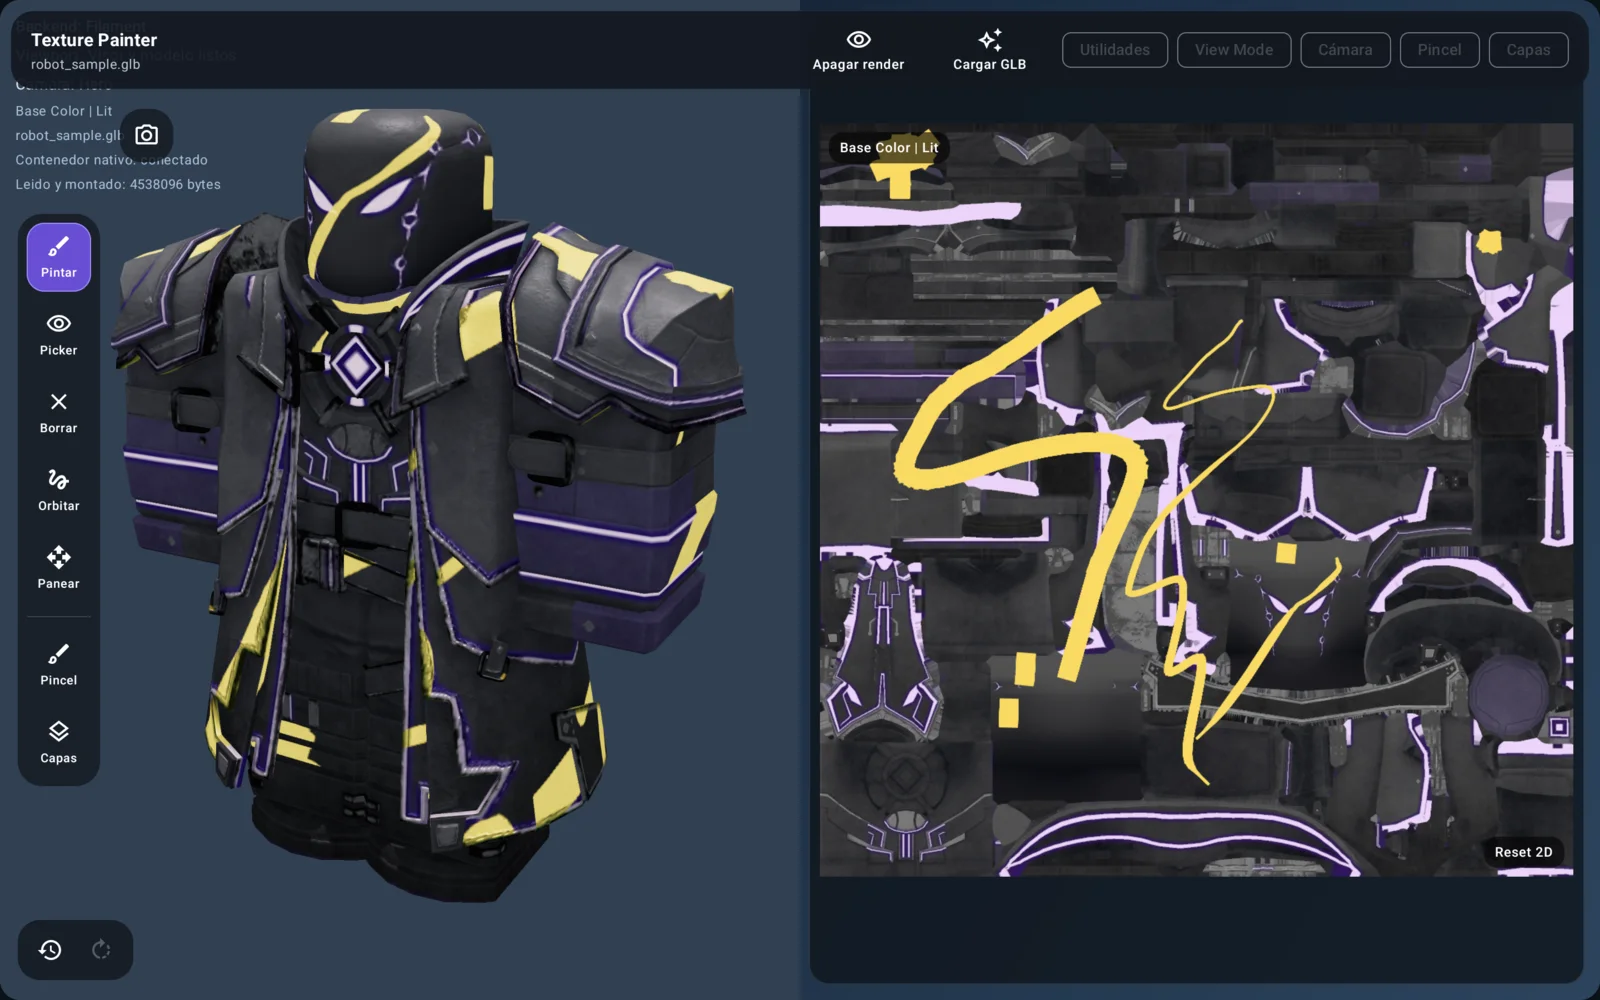Redo with the forward arrow icon
The image size is (1600, 1000).
tap(101, 950)
